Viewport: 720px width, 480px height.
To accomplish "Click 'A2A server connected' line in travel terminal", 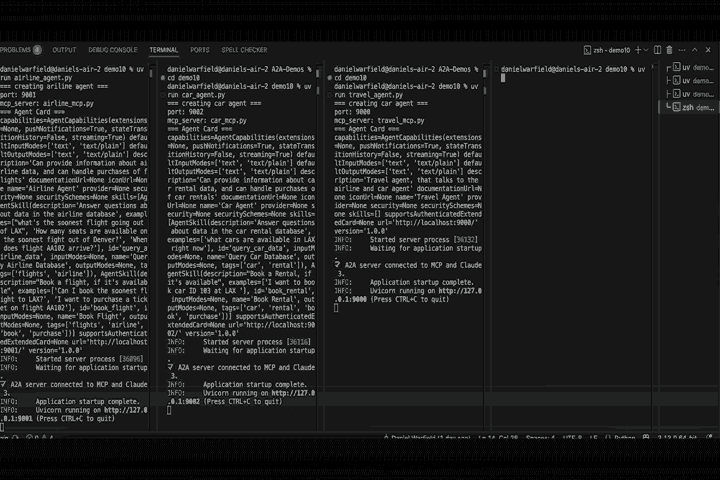I will 408,265.
